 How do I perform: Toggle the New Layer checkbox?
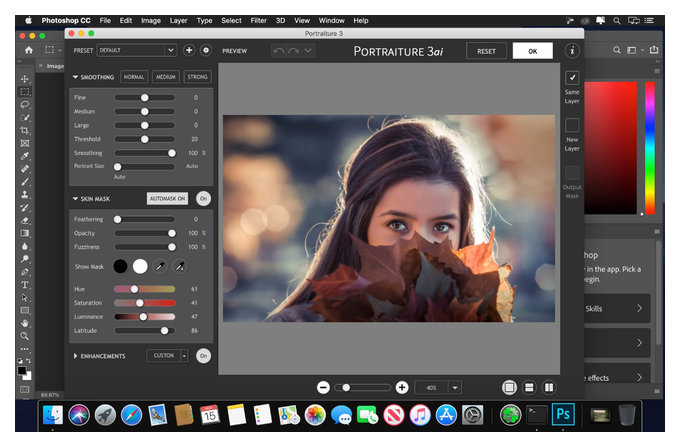point(572,125)
